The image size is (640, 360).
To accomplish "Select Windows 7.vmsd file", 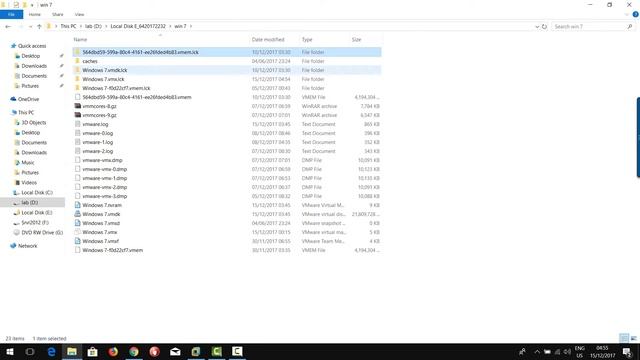I will tap(101, 223).
